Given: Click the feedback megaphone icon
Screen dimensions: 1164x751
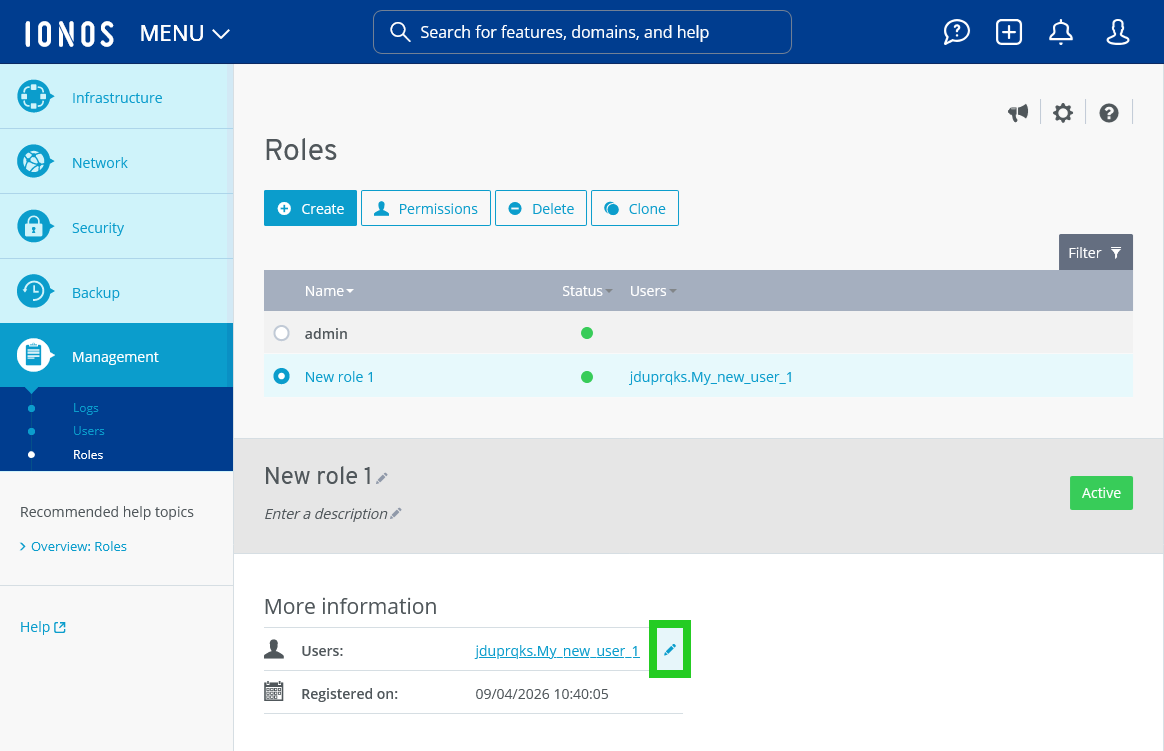Looking at the screenshot, I should (x=1018, y=112).
